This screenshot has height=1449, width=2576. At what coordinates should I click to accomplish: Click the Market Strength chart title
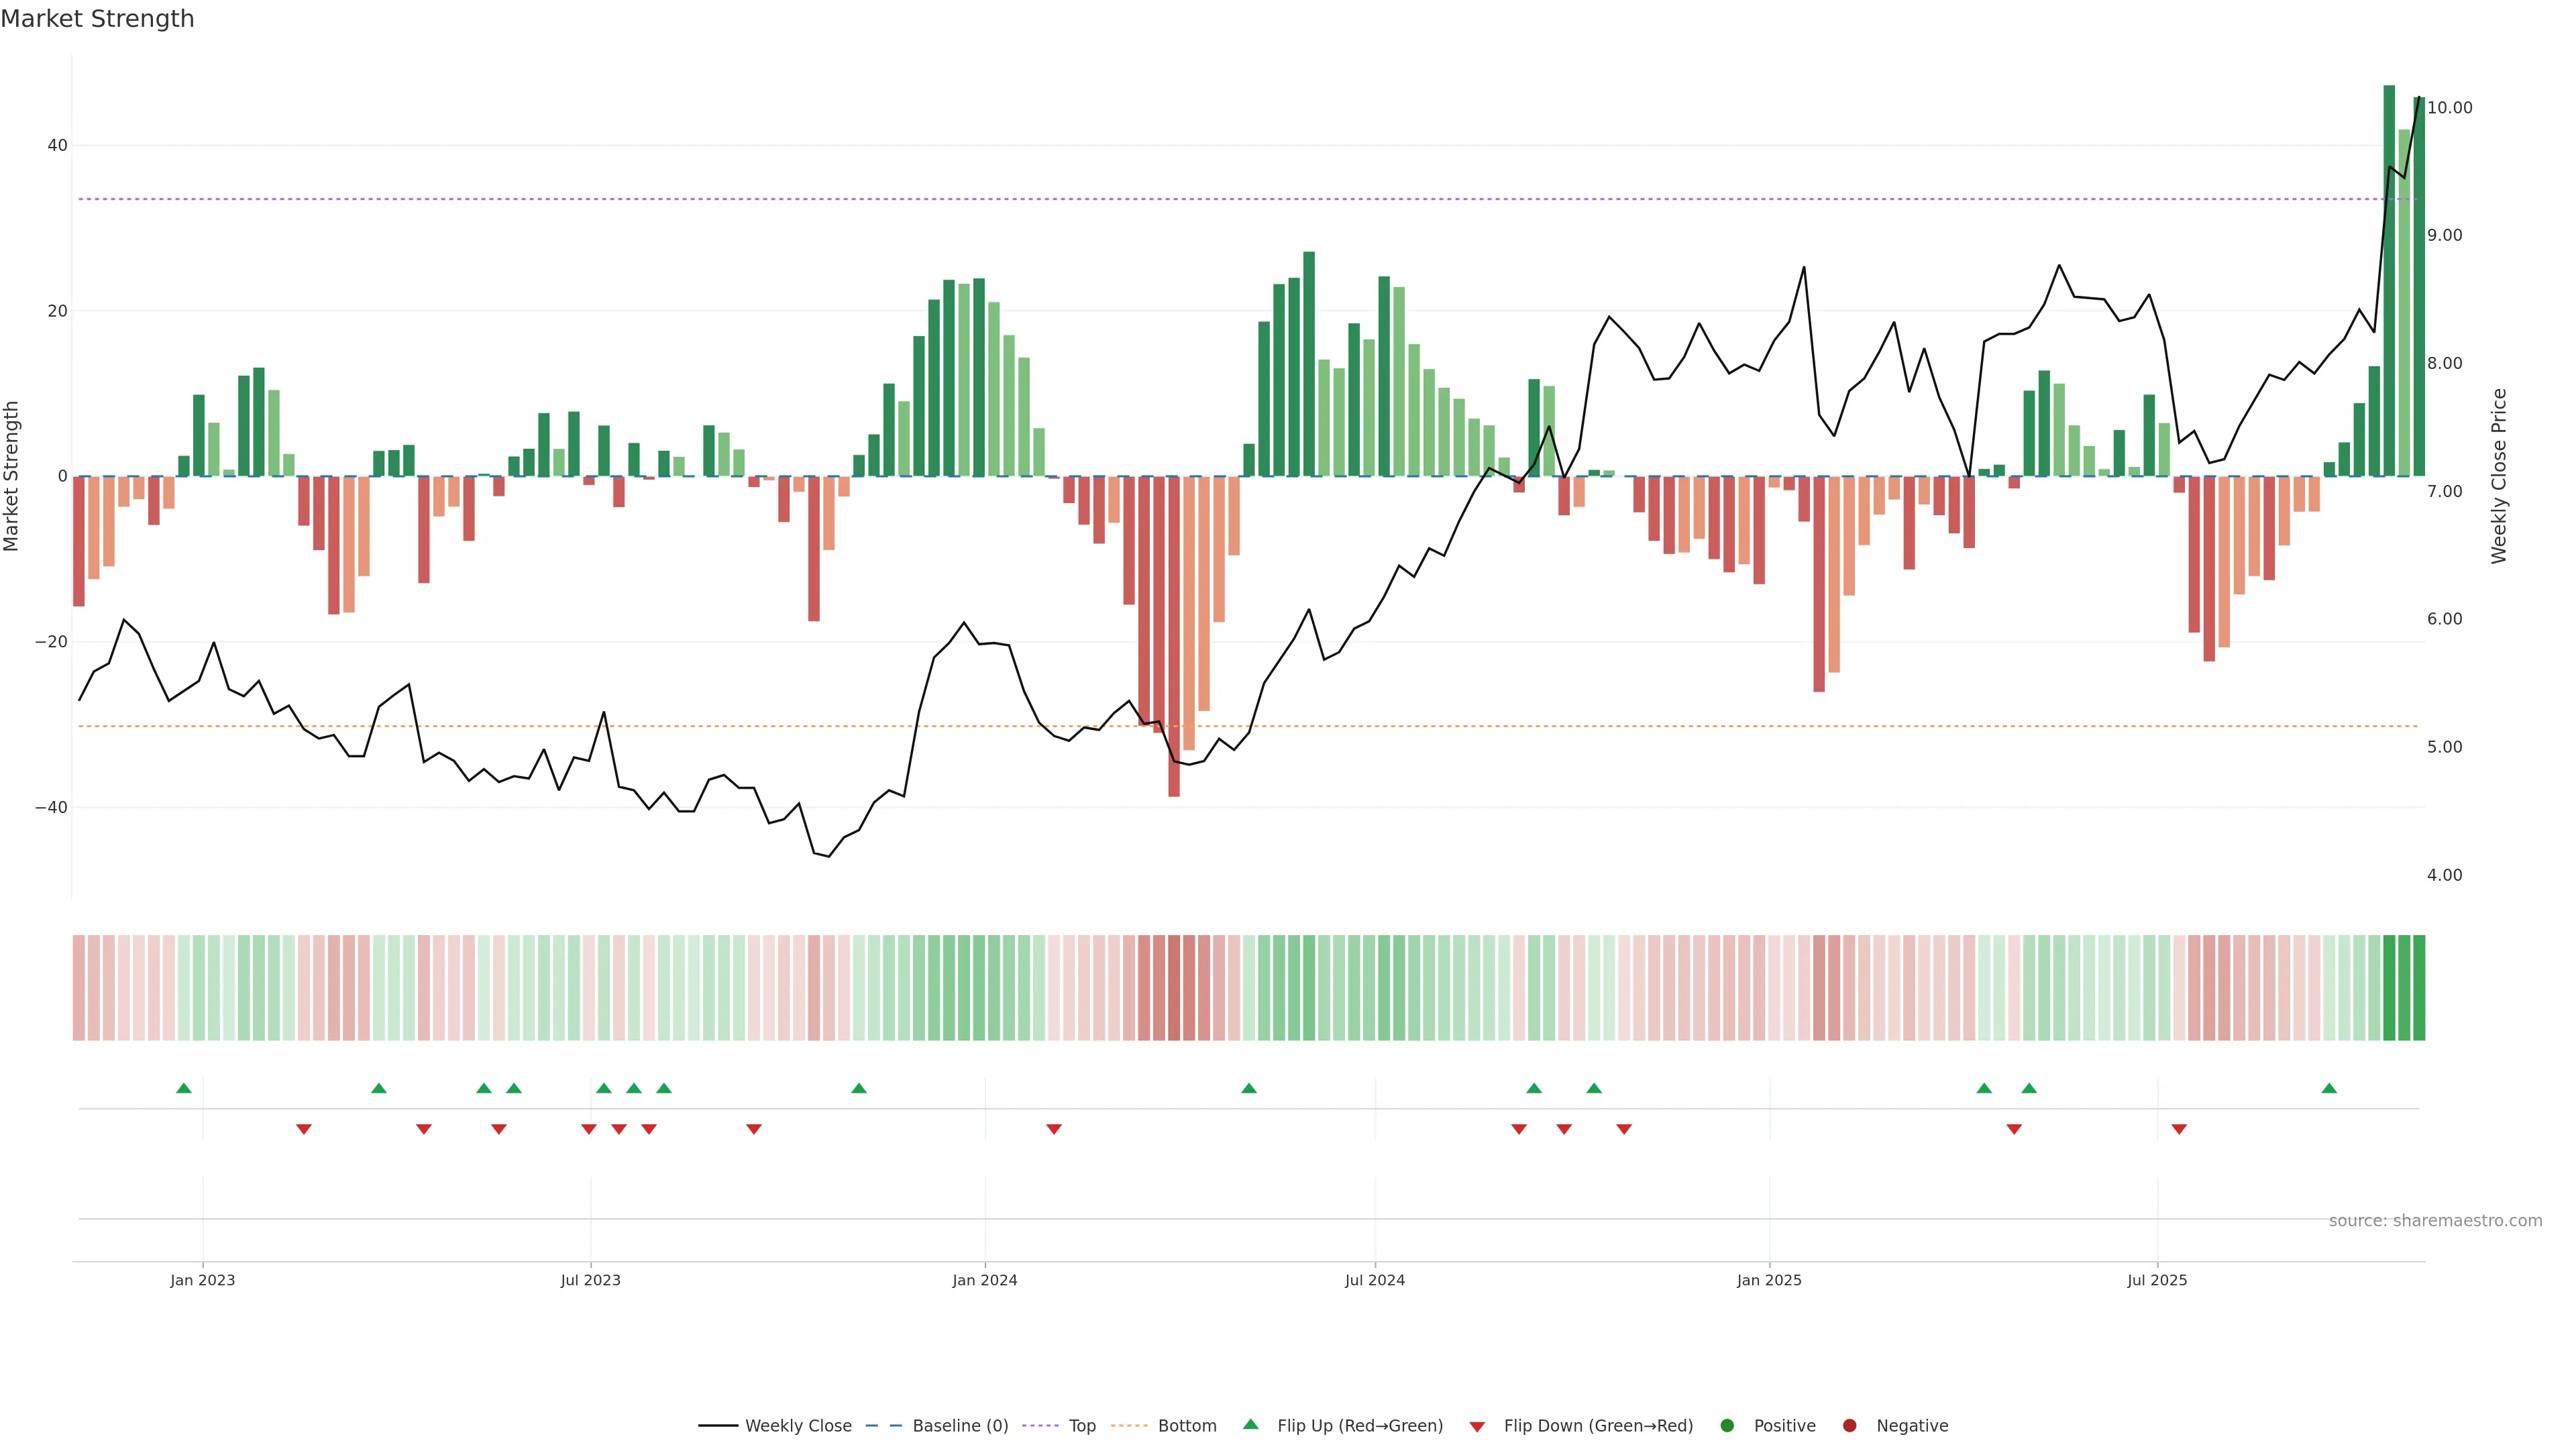pos(97,19)
